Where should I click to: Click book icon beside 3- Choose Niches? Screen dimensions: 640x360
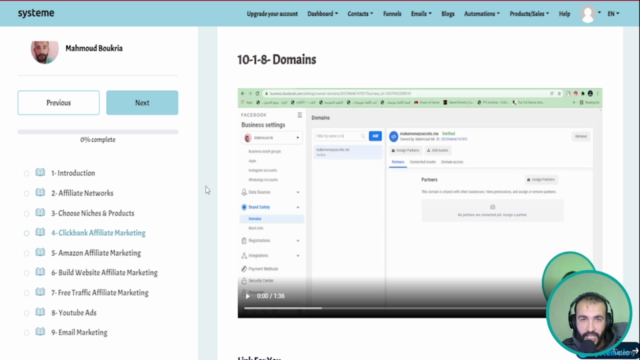point(40,212)
